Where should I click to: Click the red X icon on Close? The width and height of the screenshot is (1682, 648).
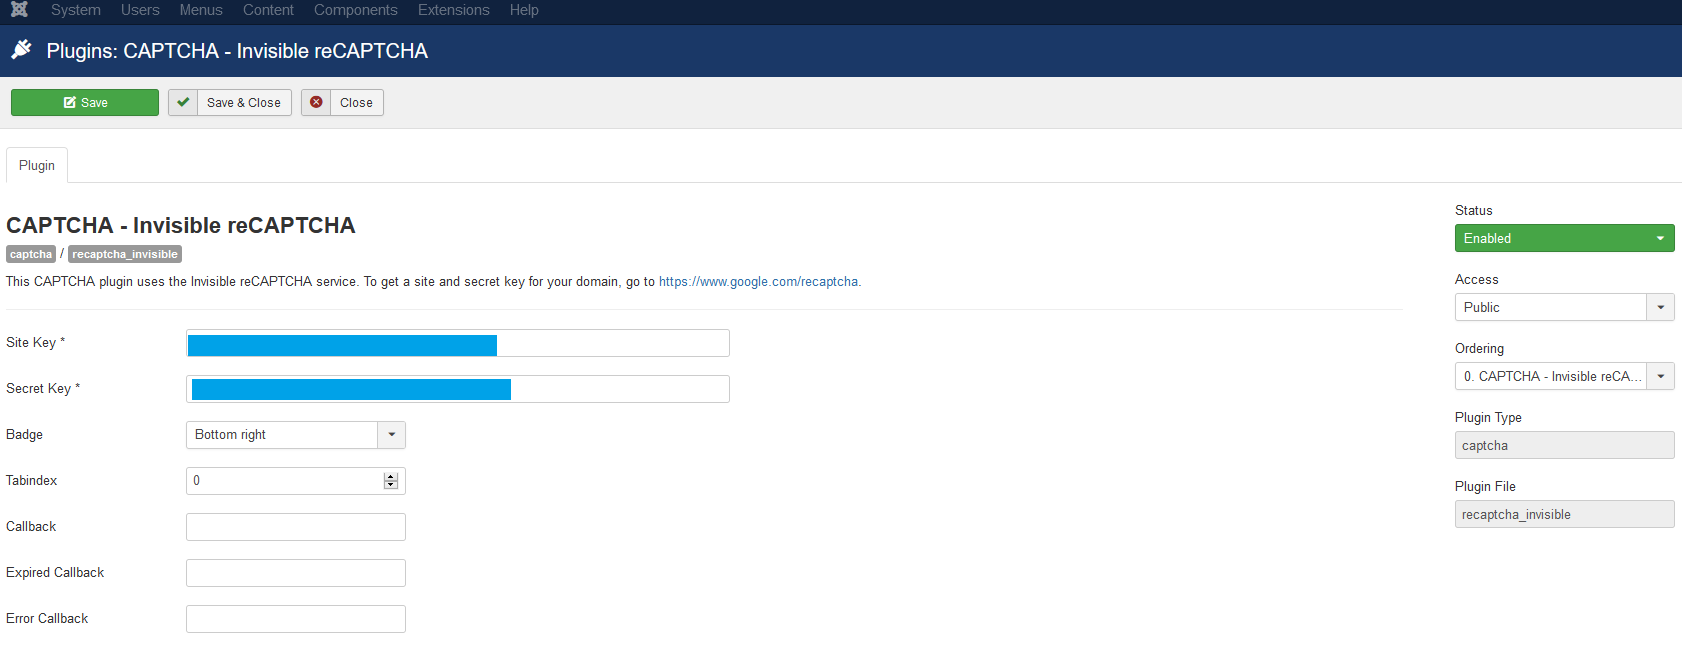316,102
